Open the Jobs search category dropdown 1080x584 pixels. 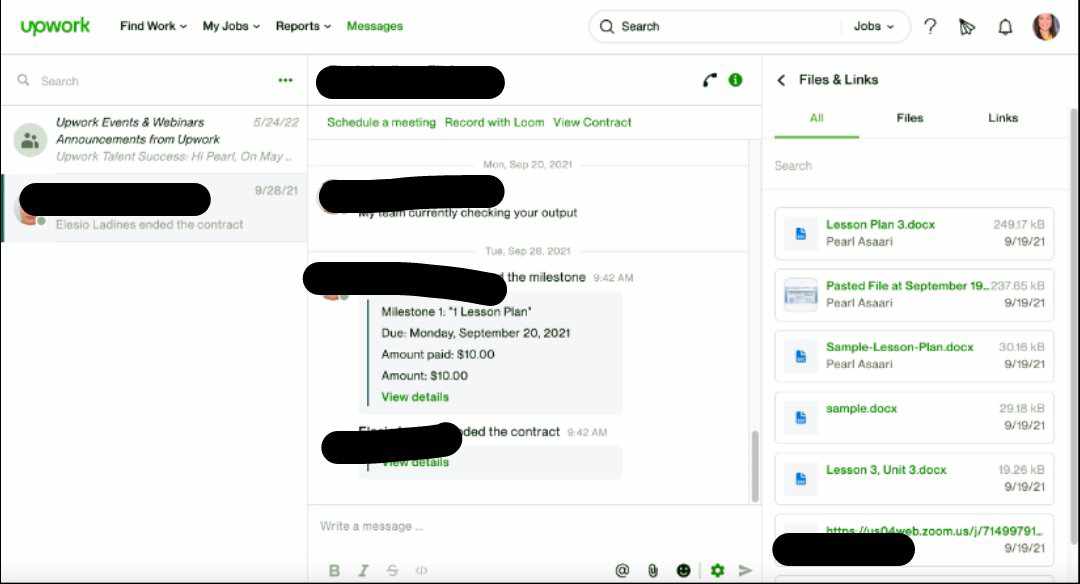coord(873,26)
